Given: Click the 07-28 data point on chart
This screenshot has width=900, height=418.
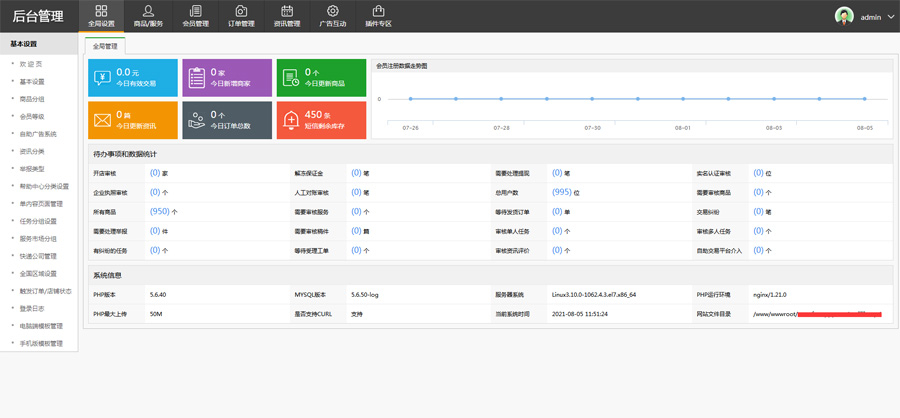Looking at the screenshot, I should 501,99.
